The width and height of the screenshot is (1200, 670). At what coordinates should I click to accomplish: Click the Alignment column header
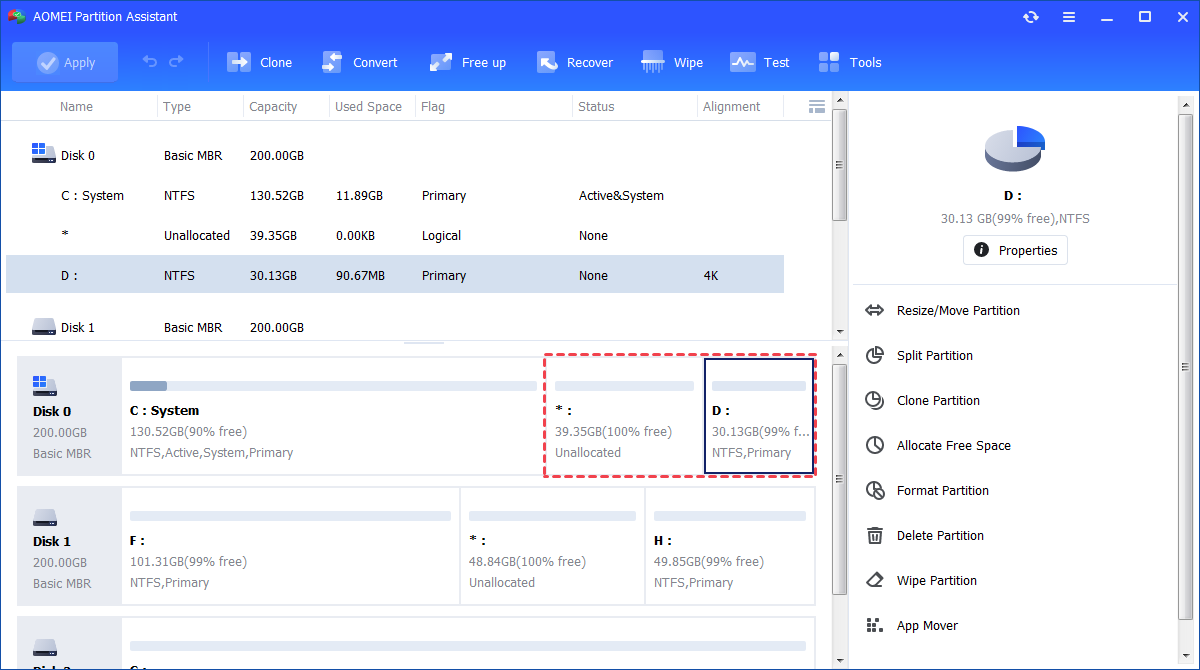(731, 107)
